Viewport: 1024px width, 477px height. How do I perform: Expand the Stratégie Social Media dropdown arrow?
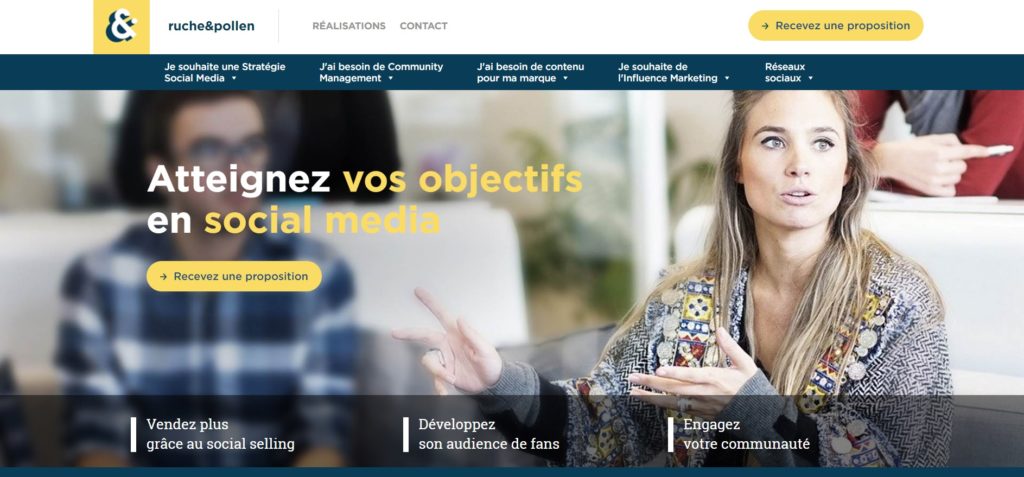234,78
